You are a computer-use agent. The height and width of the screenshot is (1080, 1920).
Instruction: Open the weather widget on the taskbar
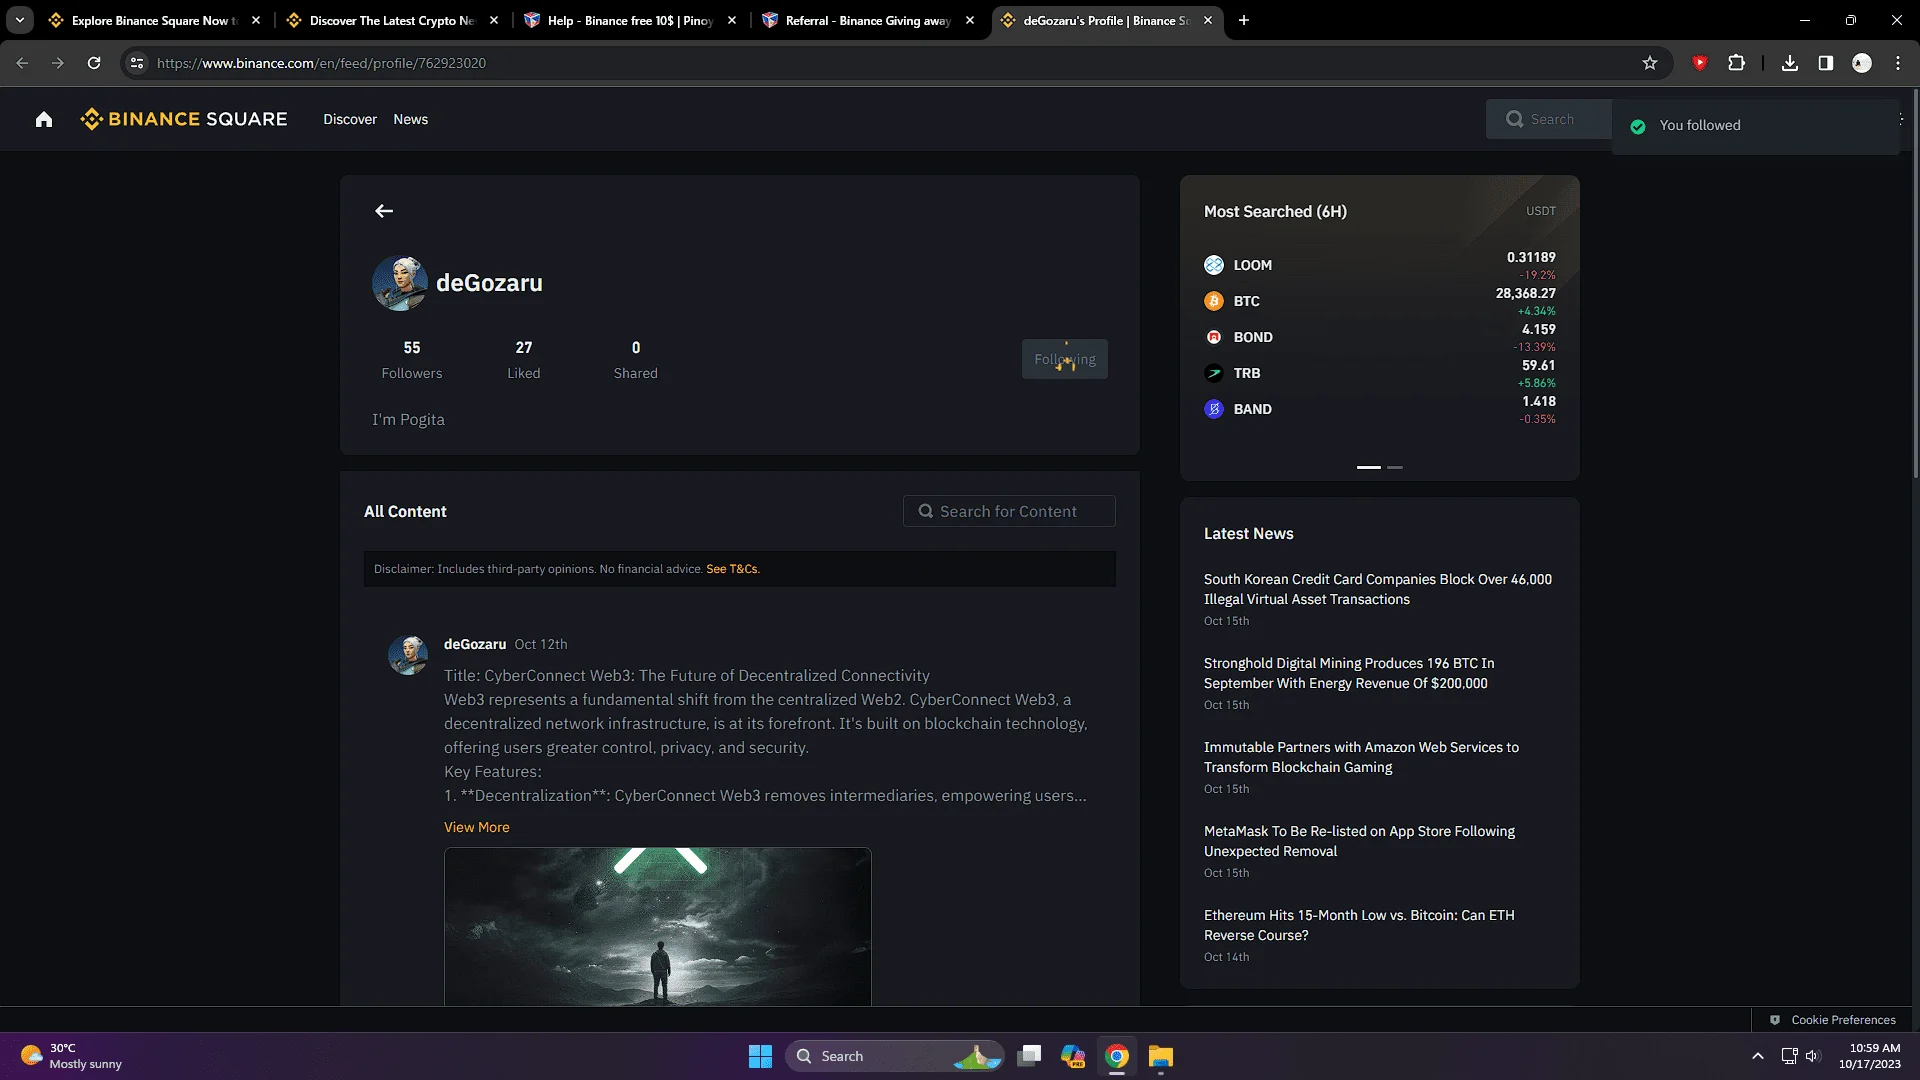(72, 1056)
